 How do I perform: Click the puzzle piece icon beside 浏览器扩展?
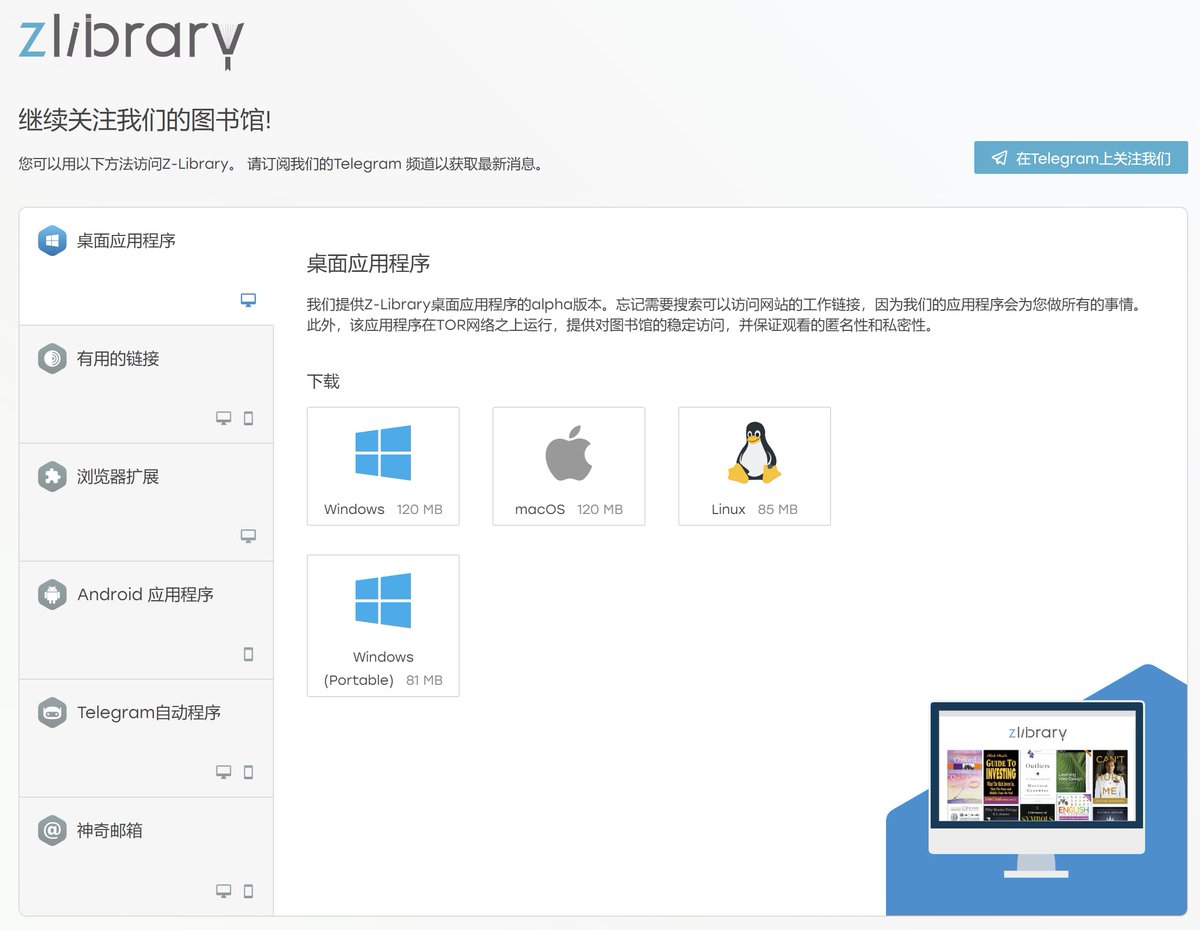coord(52,477)
